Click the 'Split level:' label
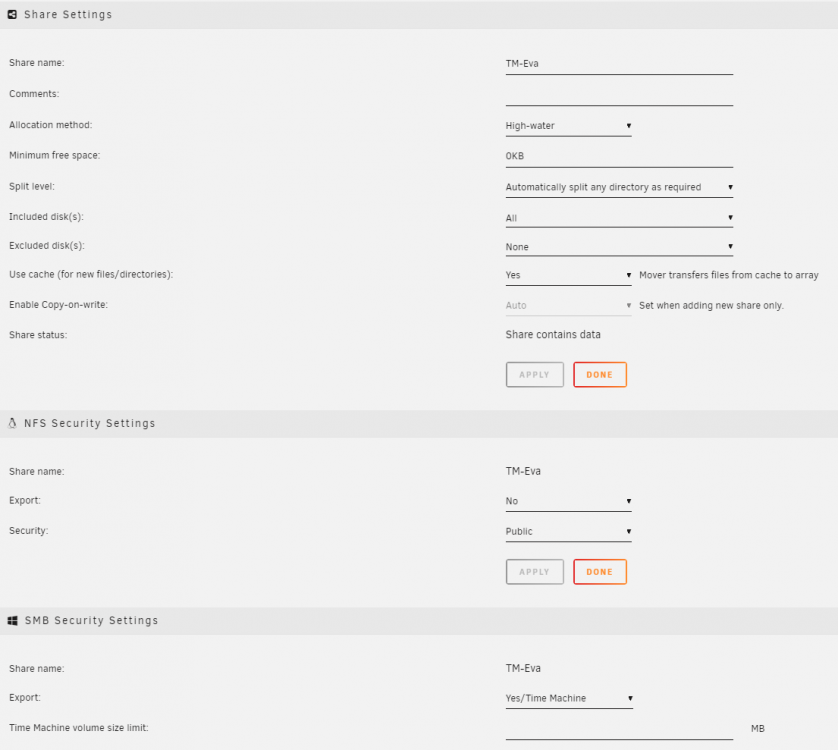 [32, 187]
